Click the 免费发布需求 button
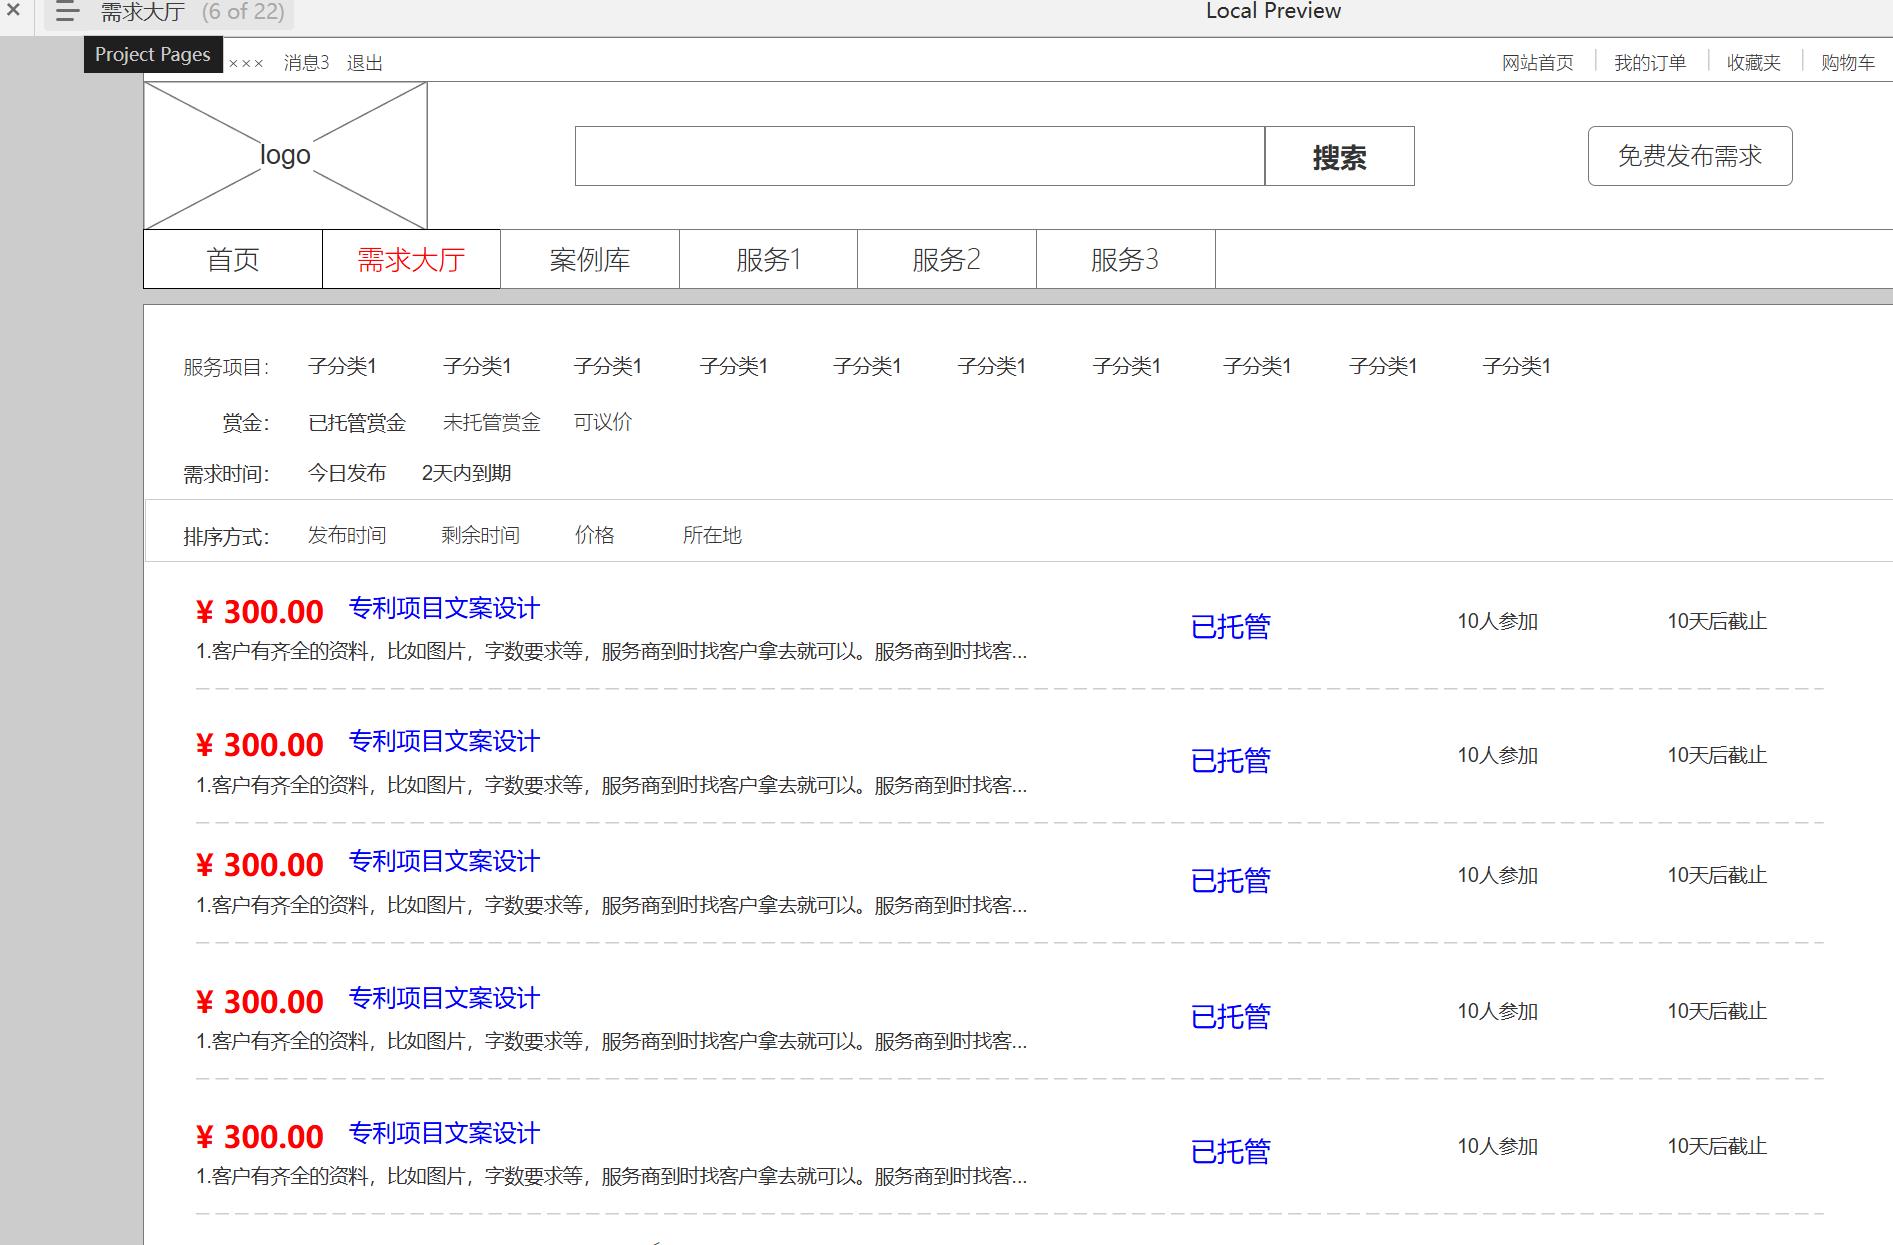Screen dimensions: 1893x1245 (1690, 156)
